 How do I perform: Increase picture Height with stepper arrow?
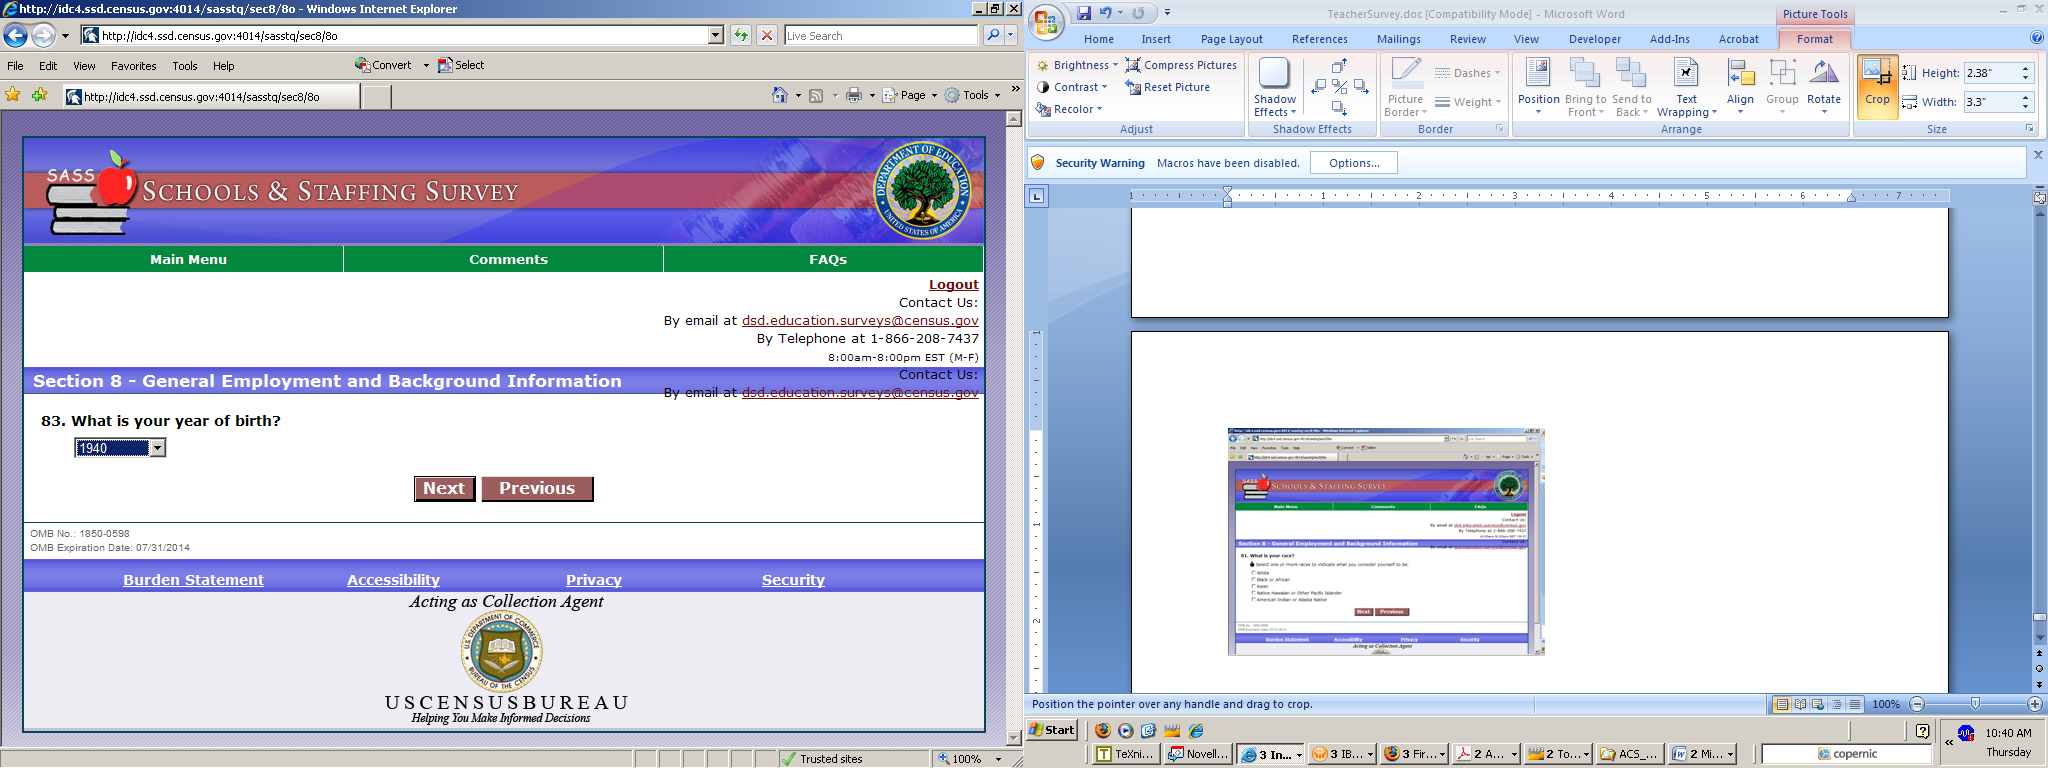[2025, 68]
